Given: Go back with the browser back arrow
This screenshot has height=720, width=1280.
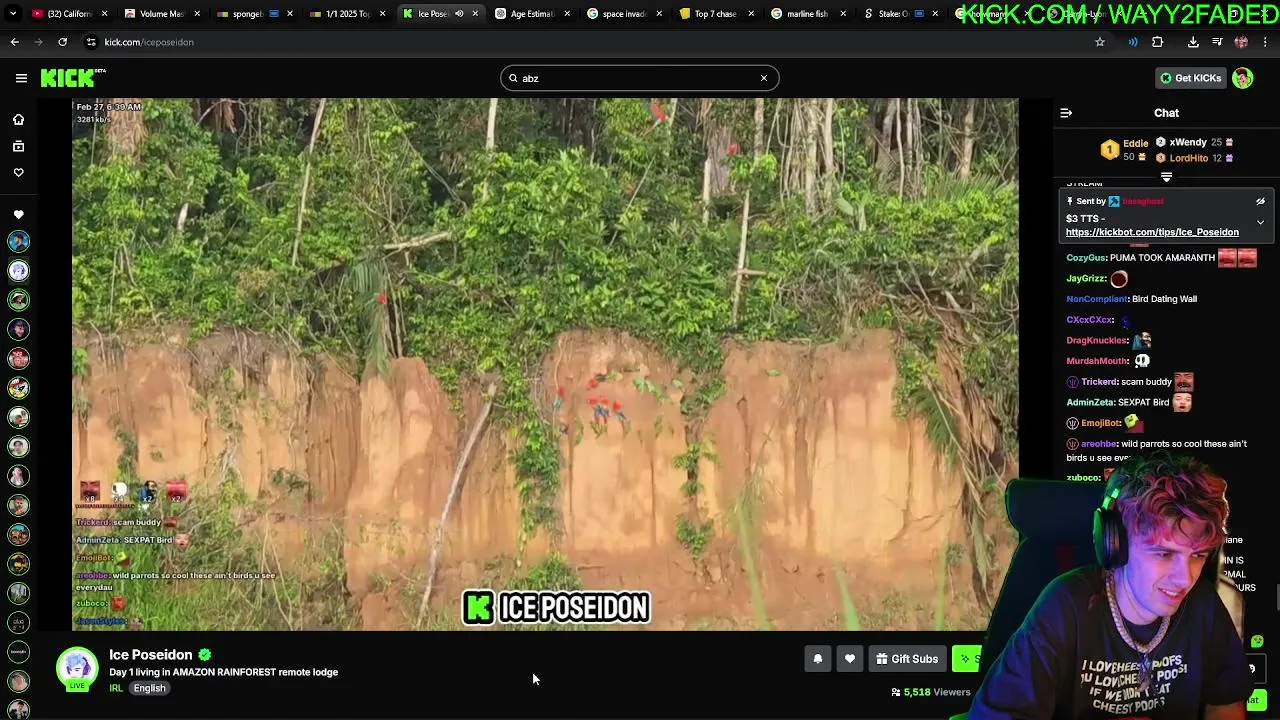Looking at the screenshot, I should pos(15,42).
